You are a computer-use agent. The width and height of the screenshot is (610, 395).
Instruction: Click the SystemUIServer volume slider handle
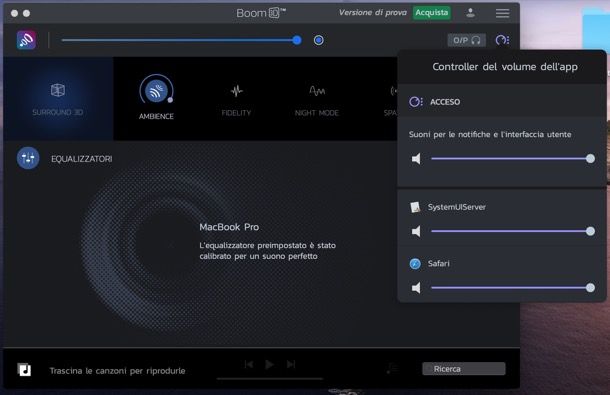pos(590,231)
